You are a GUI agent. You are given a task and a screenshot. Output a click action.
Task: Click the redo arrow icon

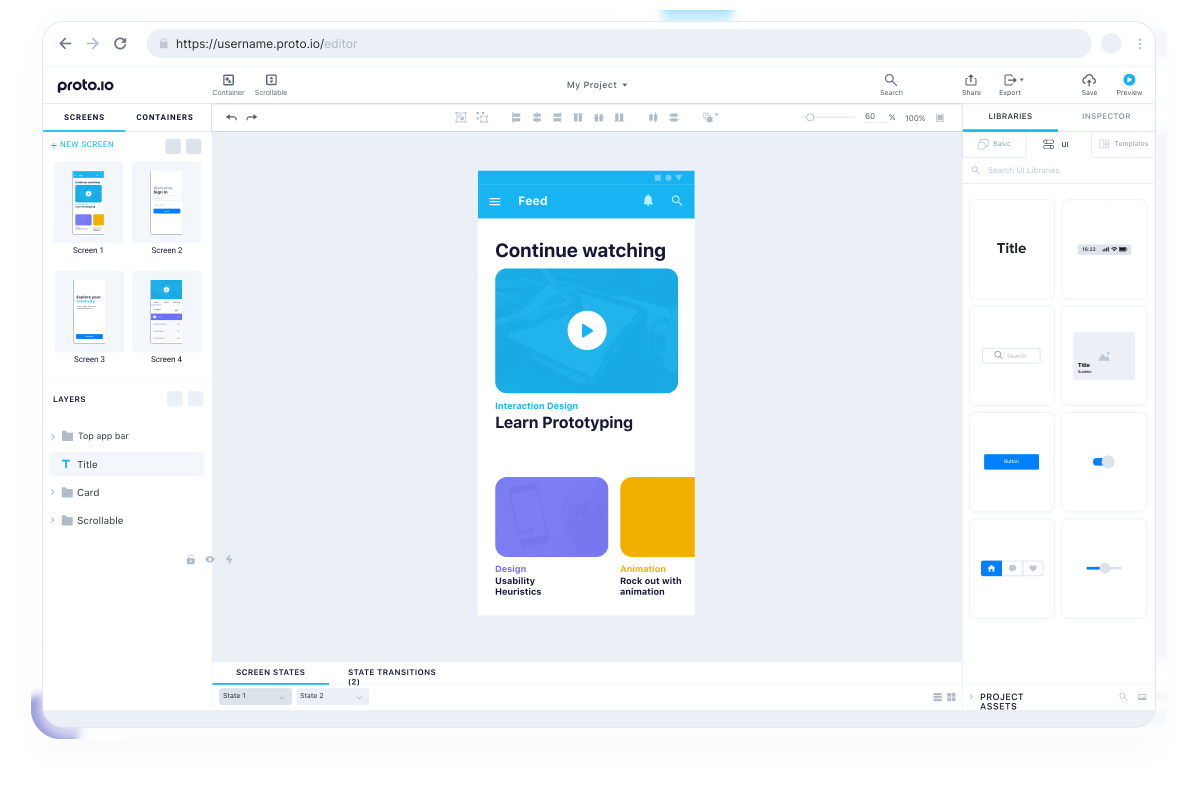pos(252,117)
